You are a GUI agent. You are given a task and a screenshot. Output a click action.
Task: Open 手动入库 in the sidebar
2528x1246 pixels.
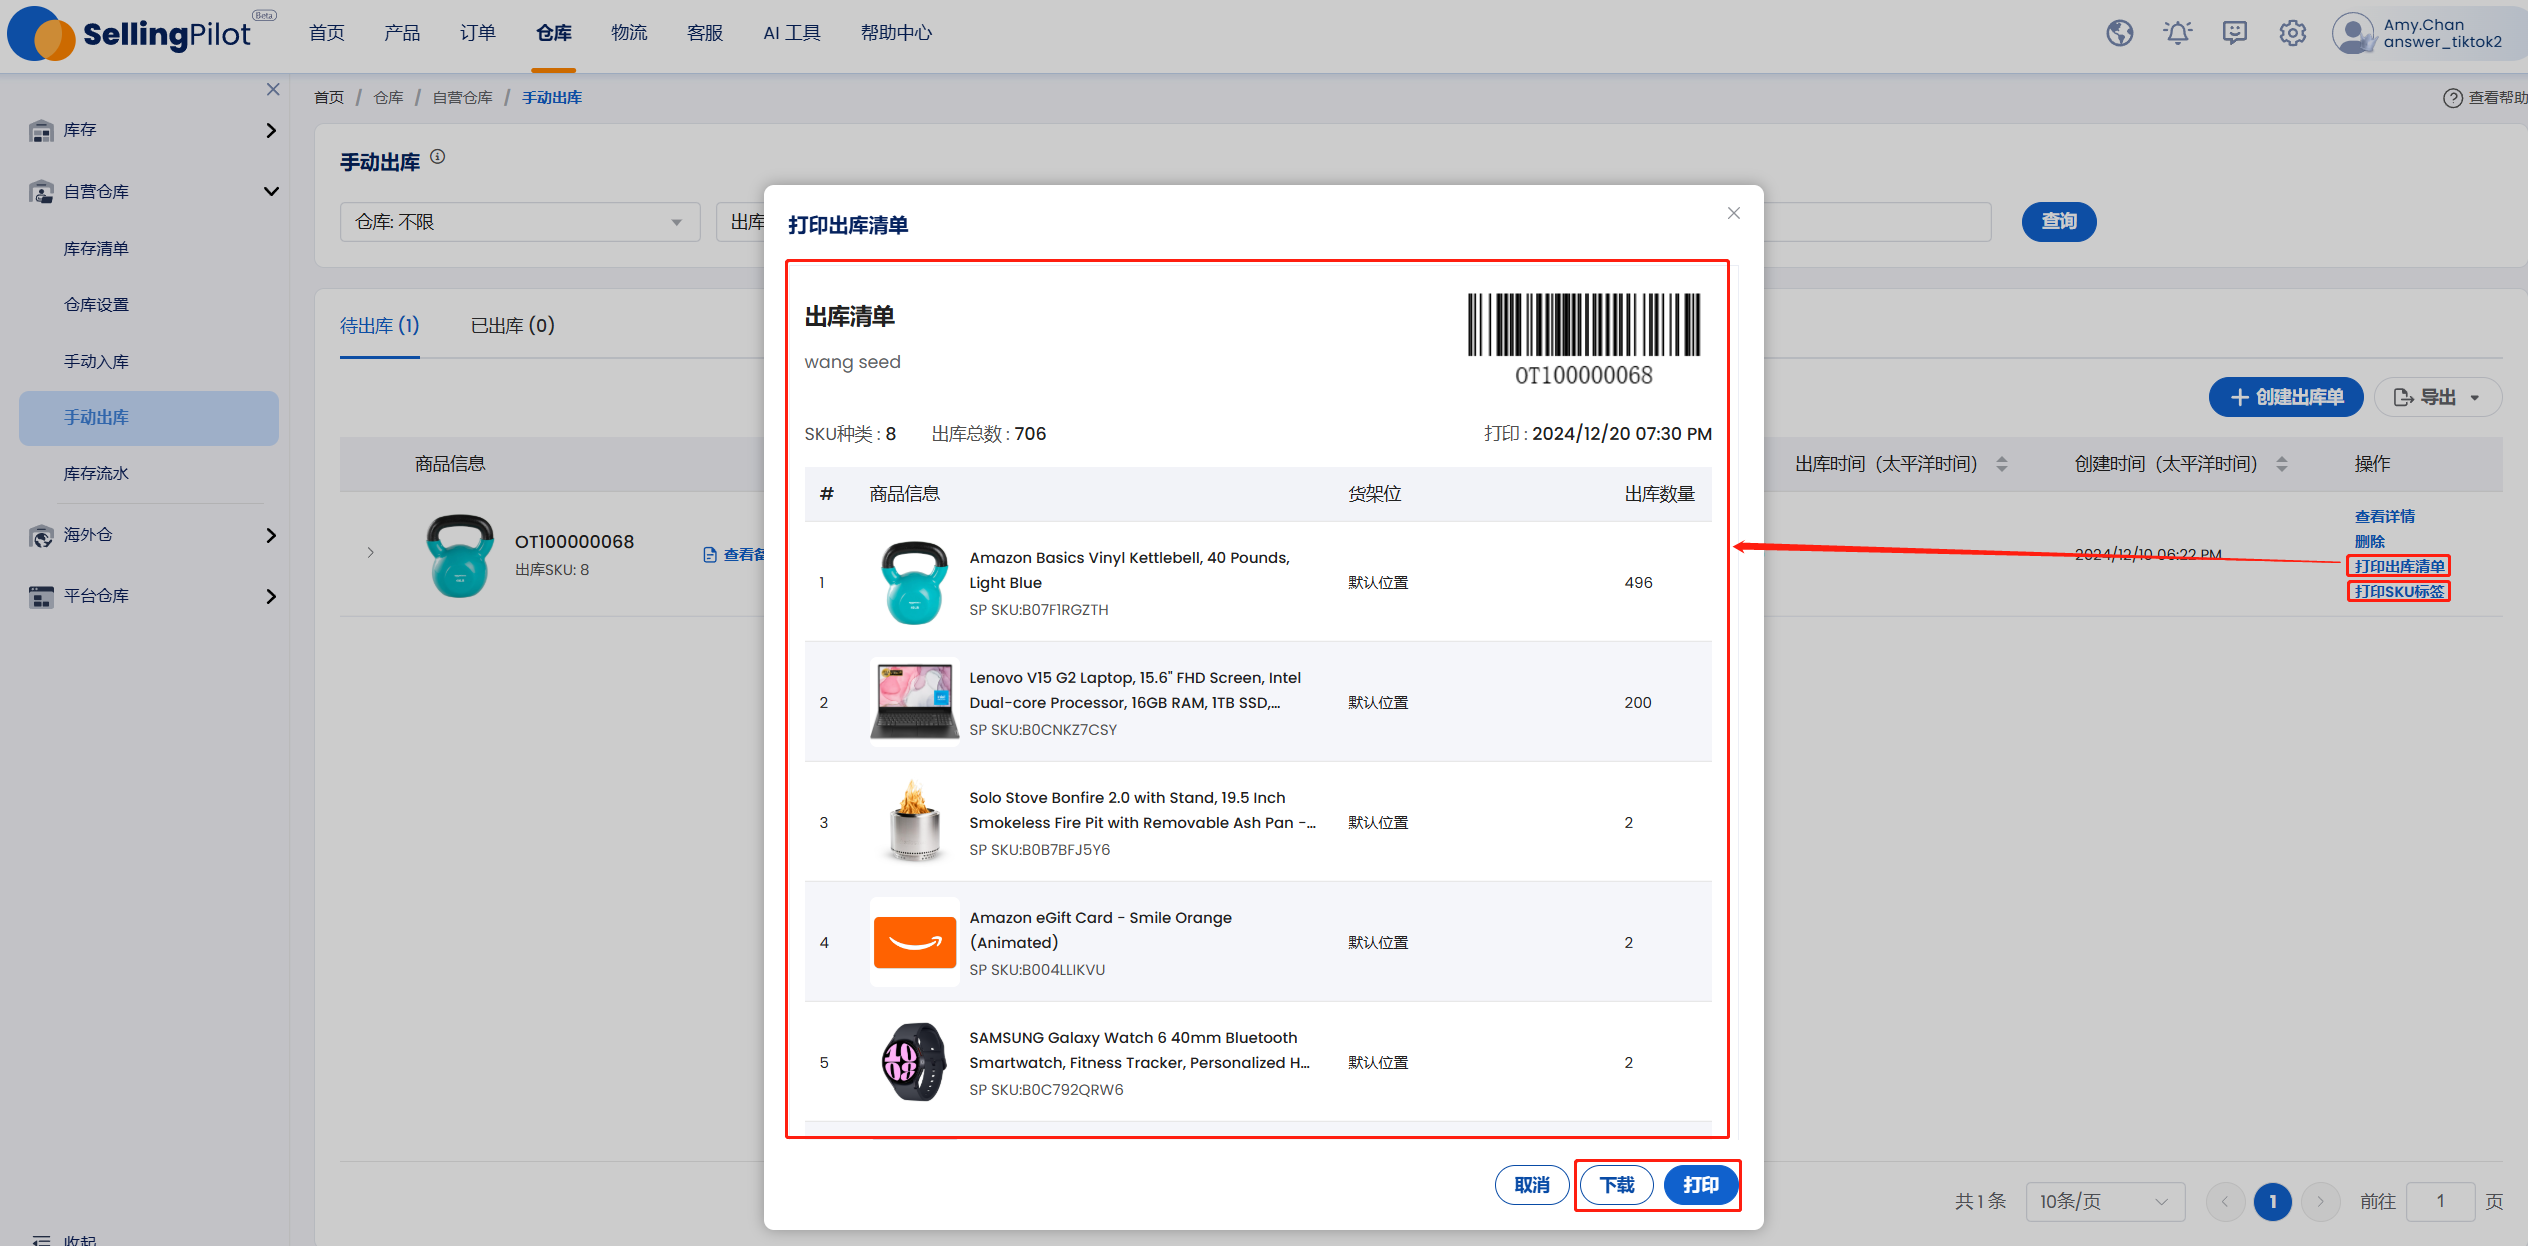click(96, 362)
